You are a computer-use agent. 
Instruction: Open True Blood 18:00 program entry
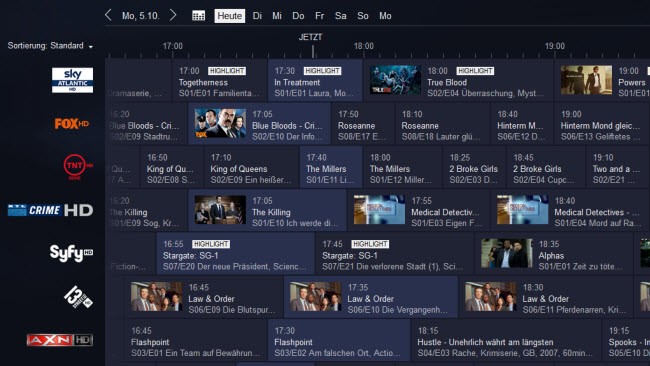[458, 81]
